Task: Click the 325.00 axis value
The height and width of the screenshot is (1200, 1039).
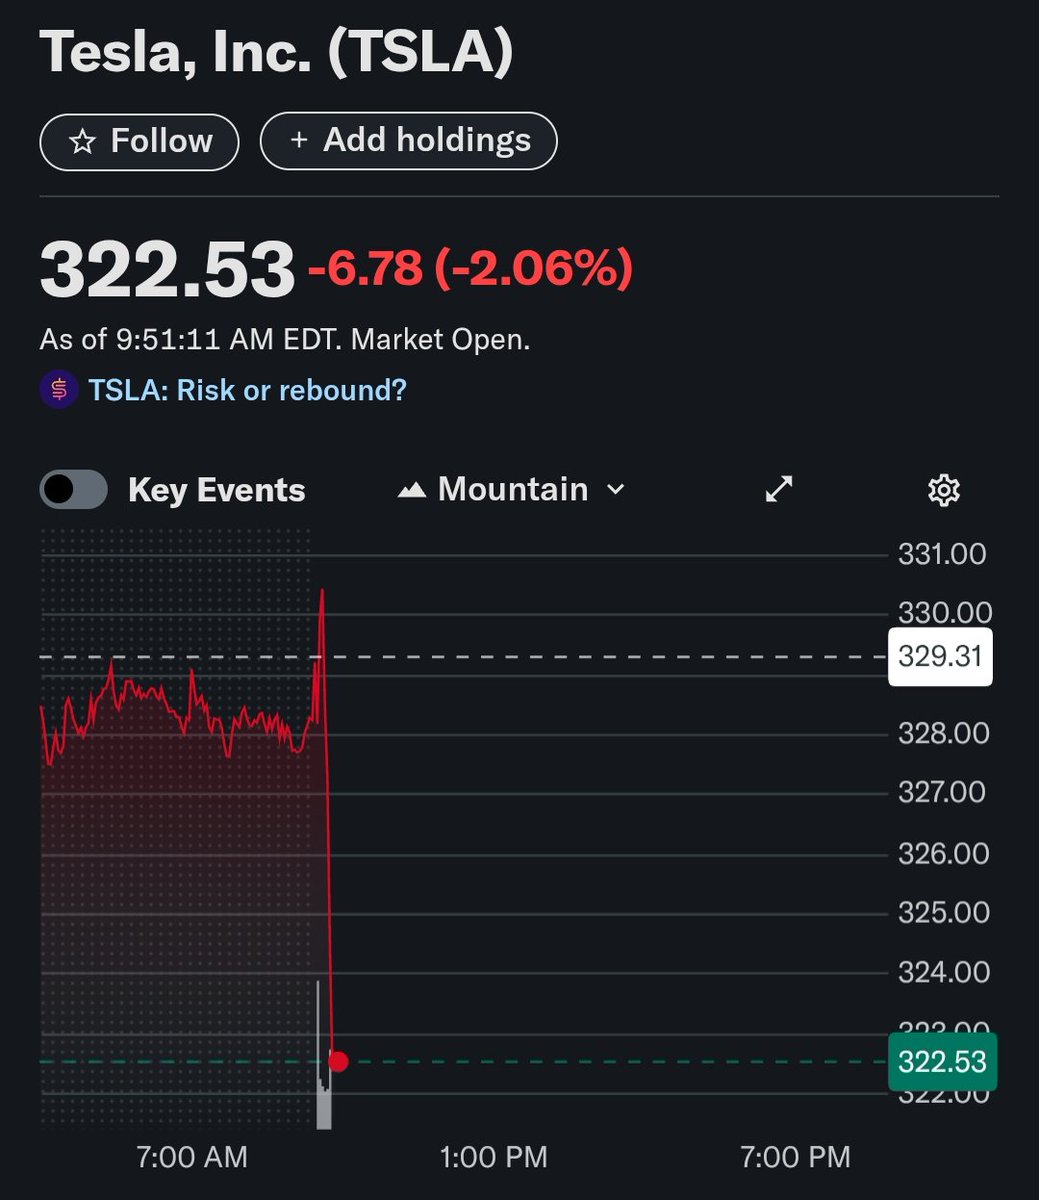Action: [x=944, y=912]
